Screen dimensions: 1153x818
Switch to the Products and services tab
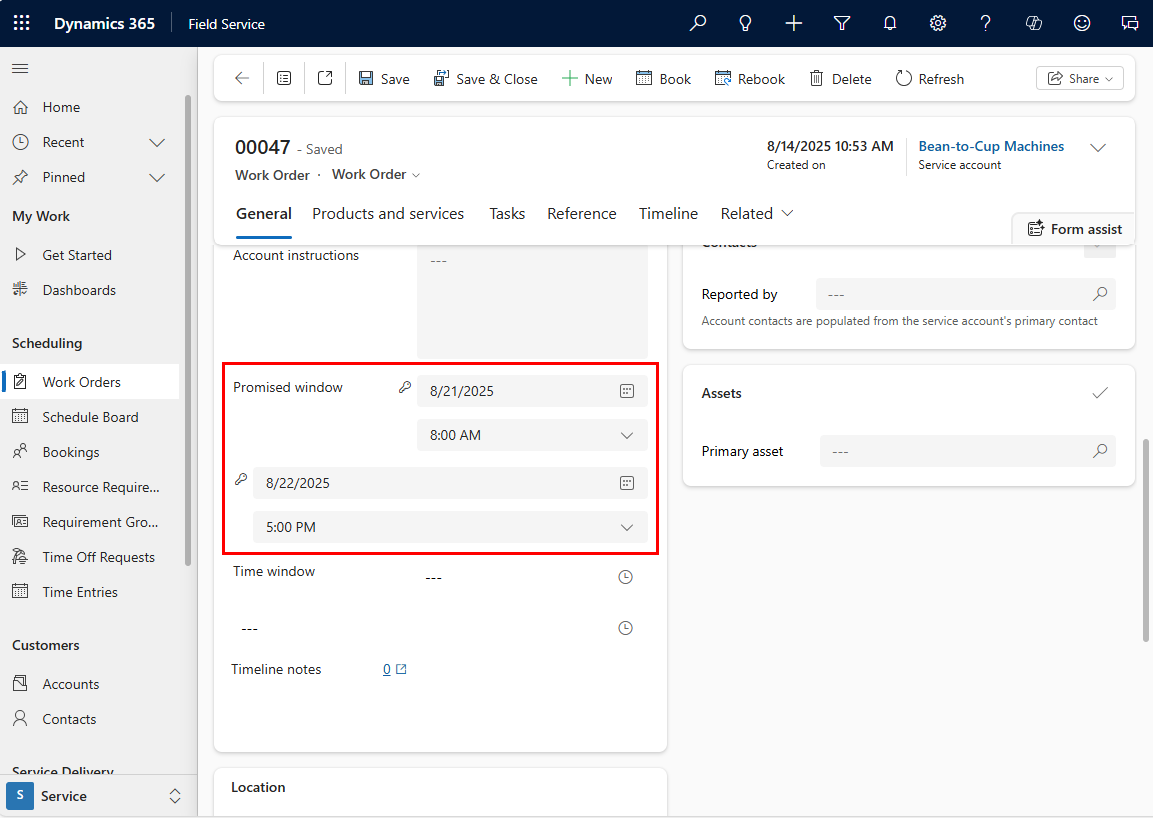(388, 213)
